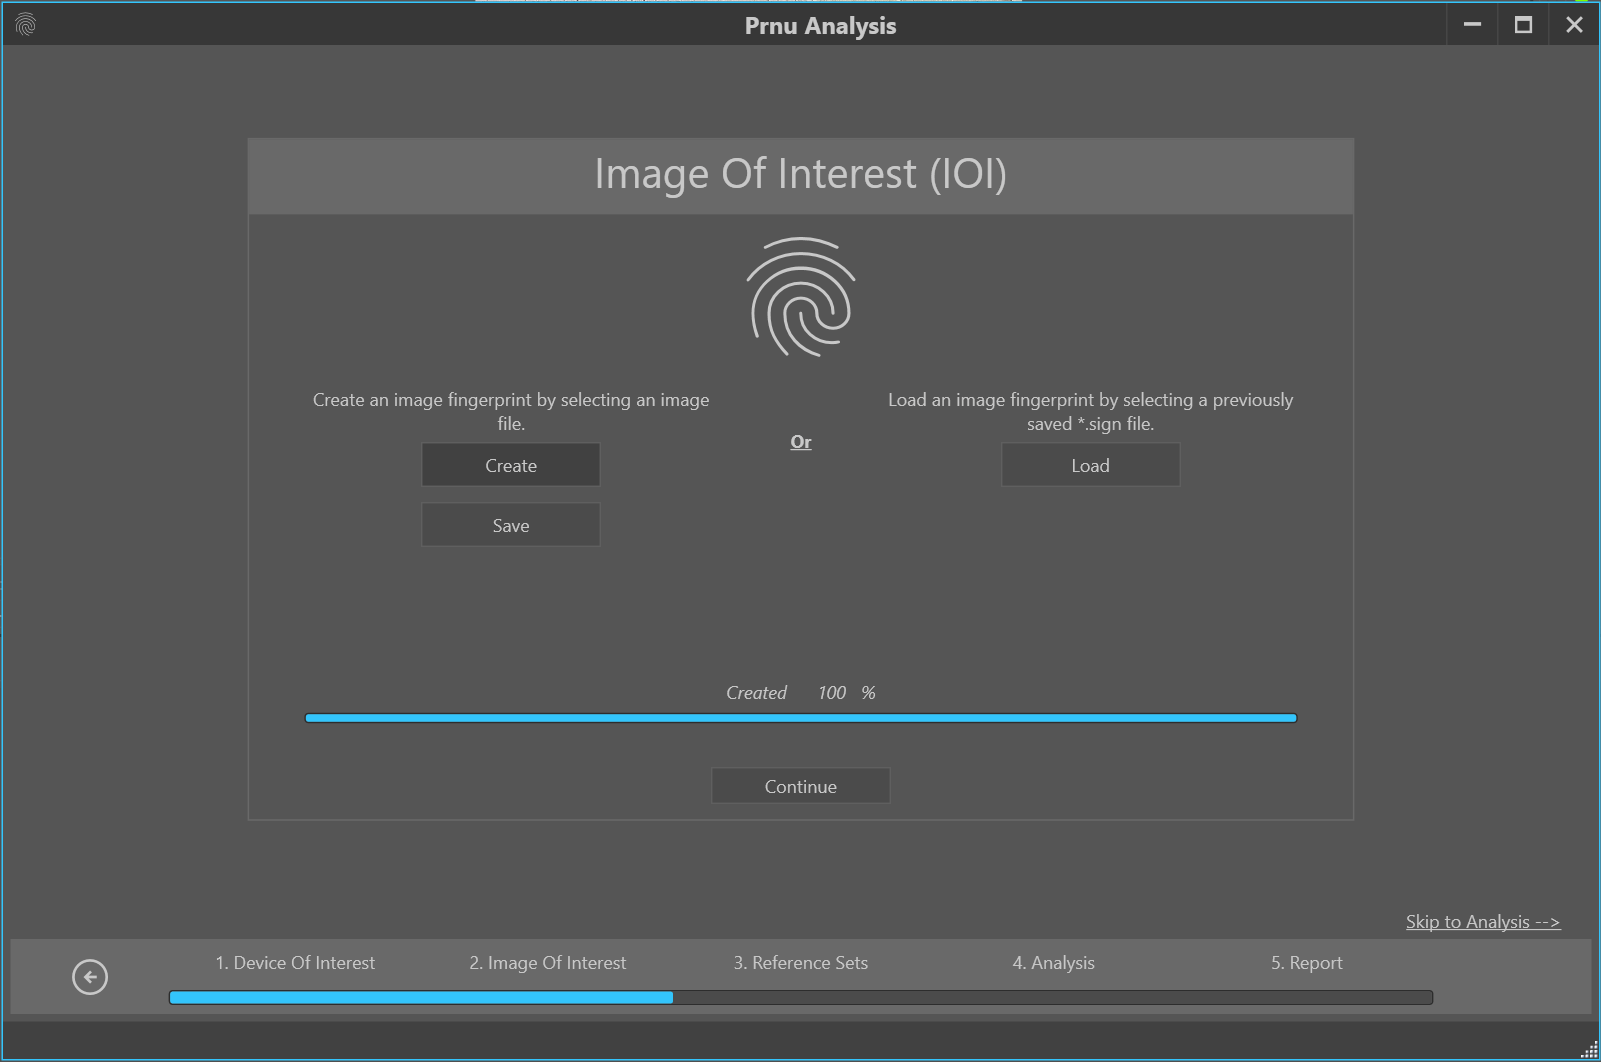Click the Create fingerprint button
This screenshot has width=1601, height=1062.
click(x=511, y=465)
